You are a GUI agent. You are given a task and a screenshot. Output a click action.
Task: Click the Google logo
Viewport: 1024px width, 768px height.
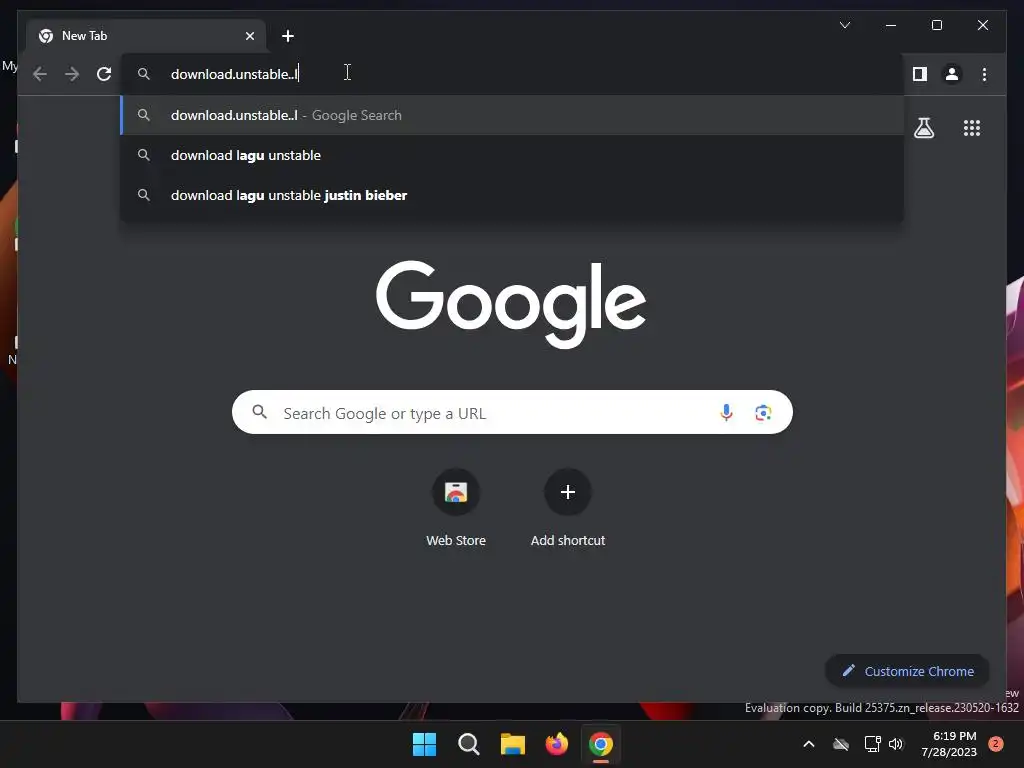click(x=511, y=304)
